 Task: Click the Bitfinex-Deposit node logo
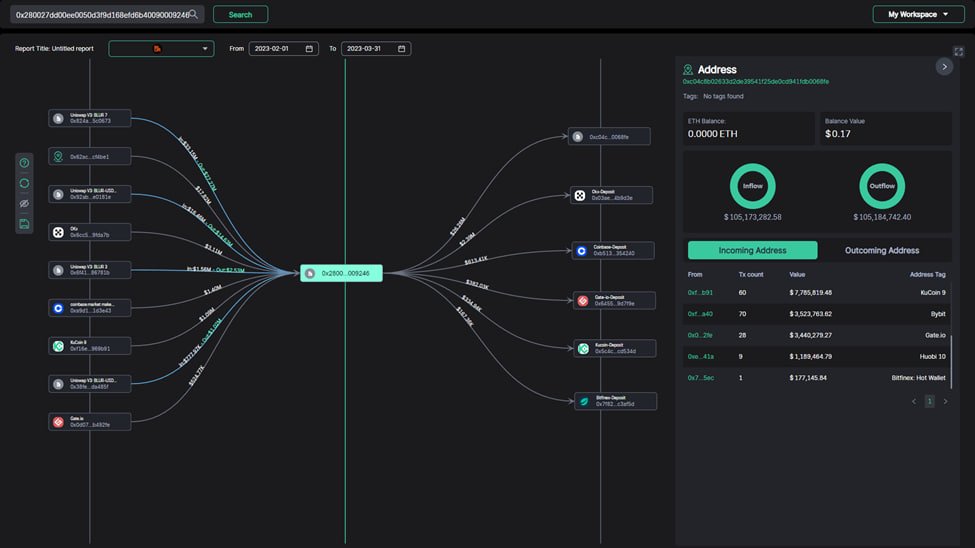point(585,401)
